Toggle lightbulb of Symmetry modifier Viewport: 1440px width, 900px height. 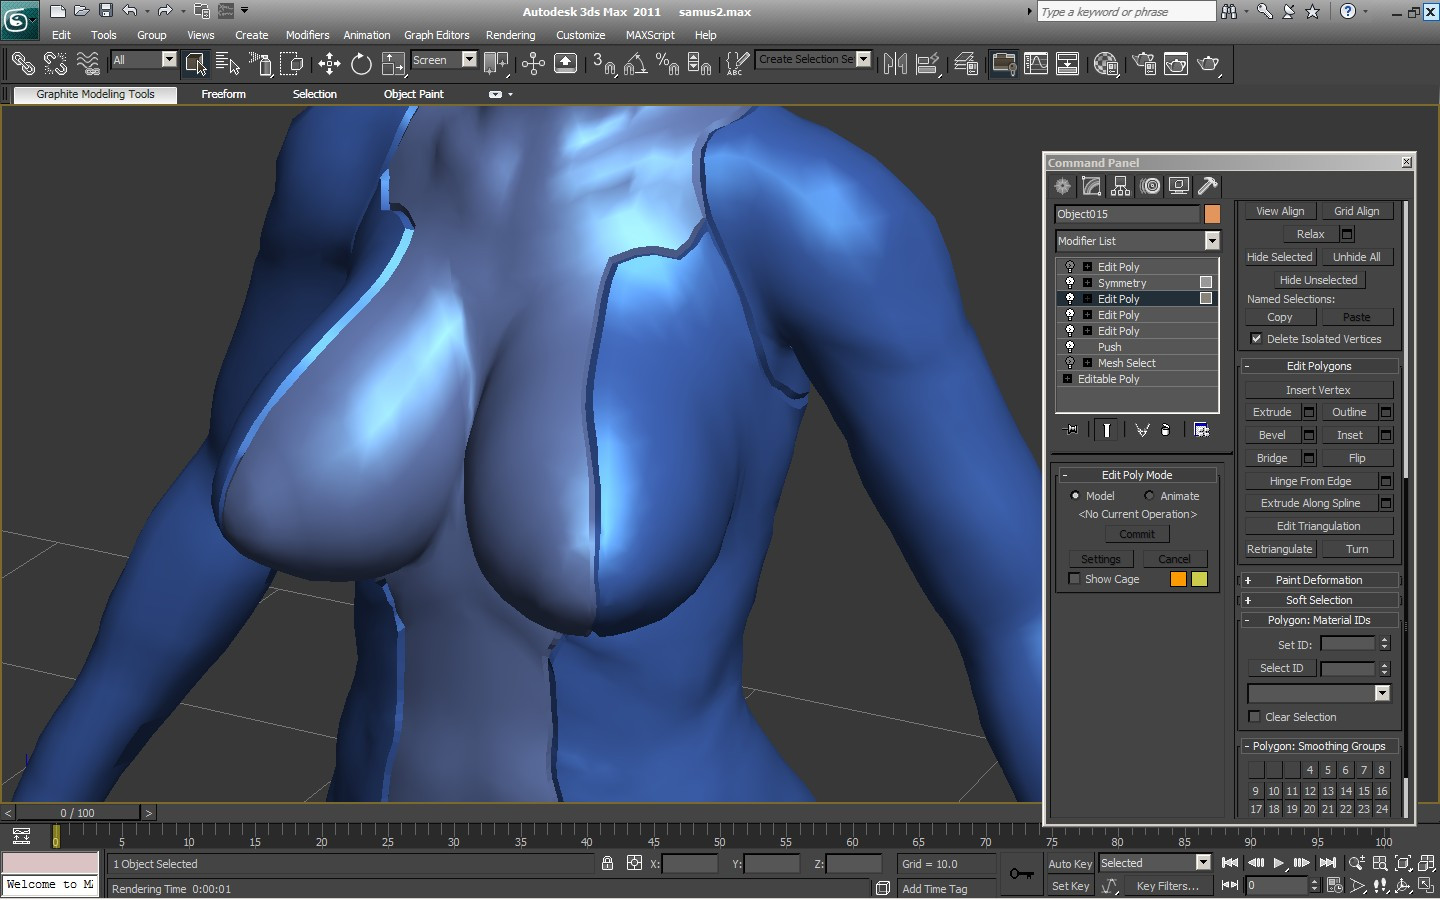(x=1070, y=283)
